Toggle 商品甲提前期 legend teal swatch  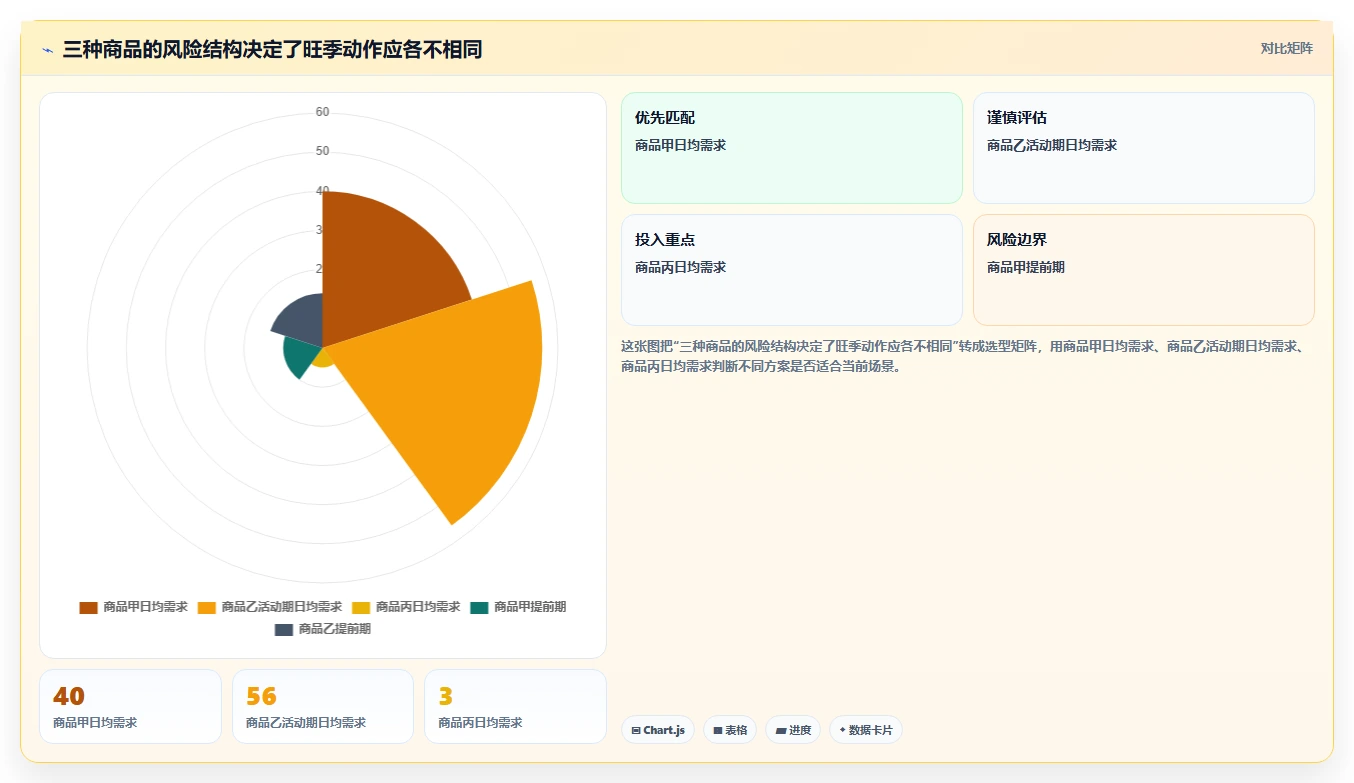tap(479, 607)
